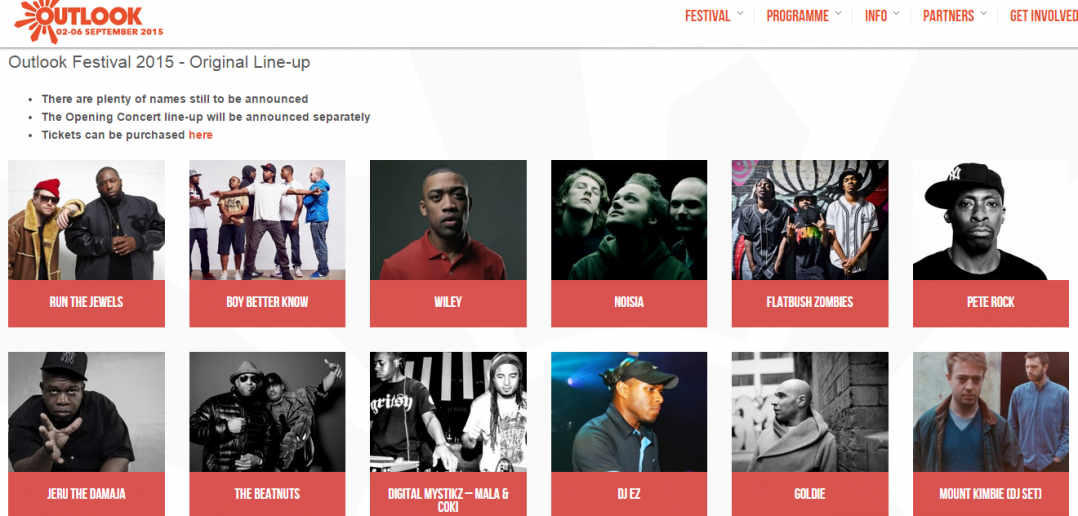Screen dimensions: 1078x516
Task: Open Digital Mystikz Mala & Coki photo
Action: point(448,412)
